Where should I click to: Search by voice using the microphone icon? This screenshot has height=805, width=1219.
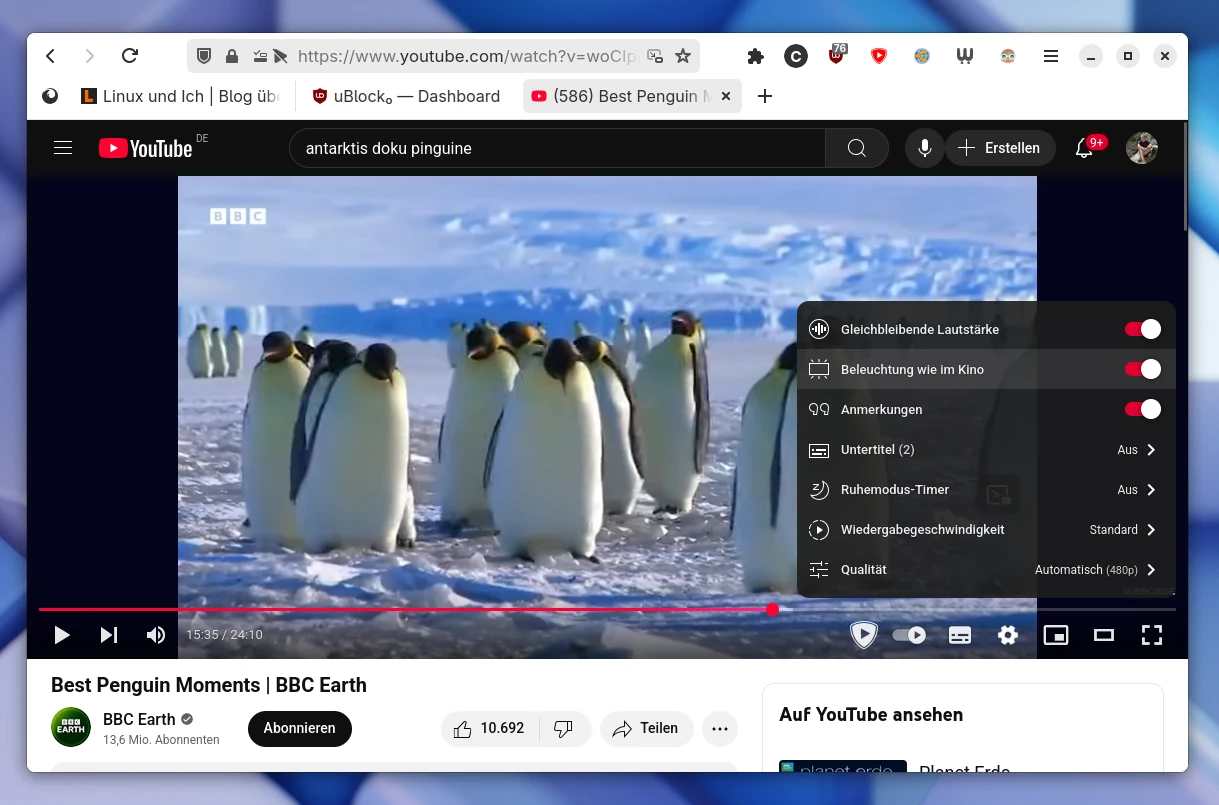924,148
